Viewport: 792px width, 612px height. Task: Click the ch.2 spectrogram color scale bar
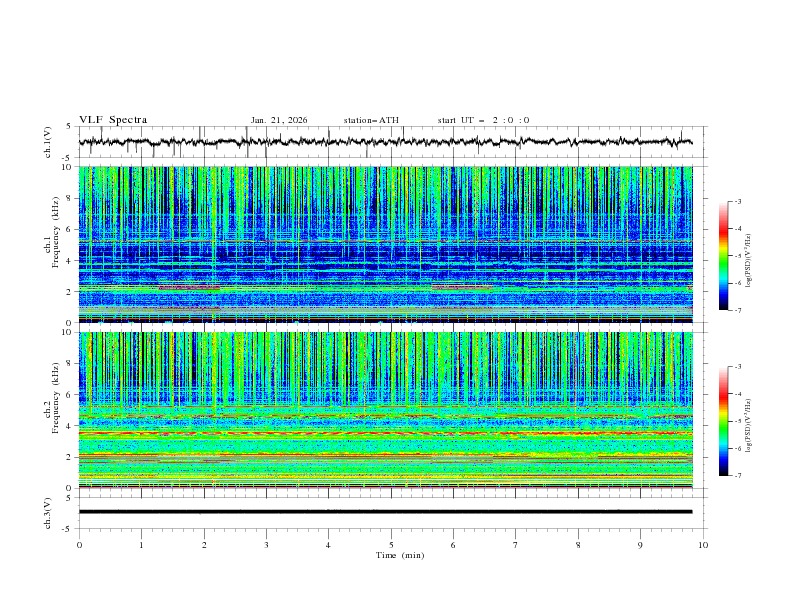(x=723, y=421)
